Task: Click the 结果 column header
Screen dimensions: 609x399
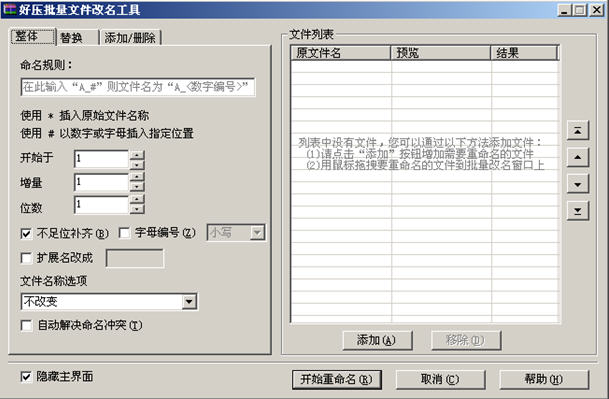Action: (x=525, y=53)
